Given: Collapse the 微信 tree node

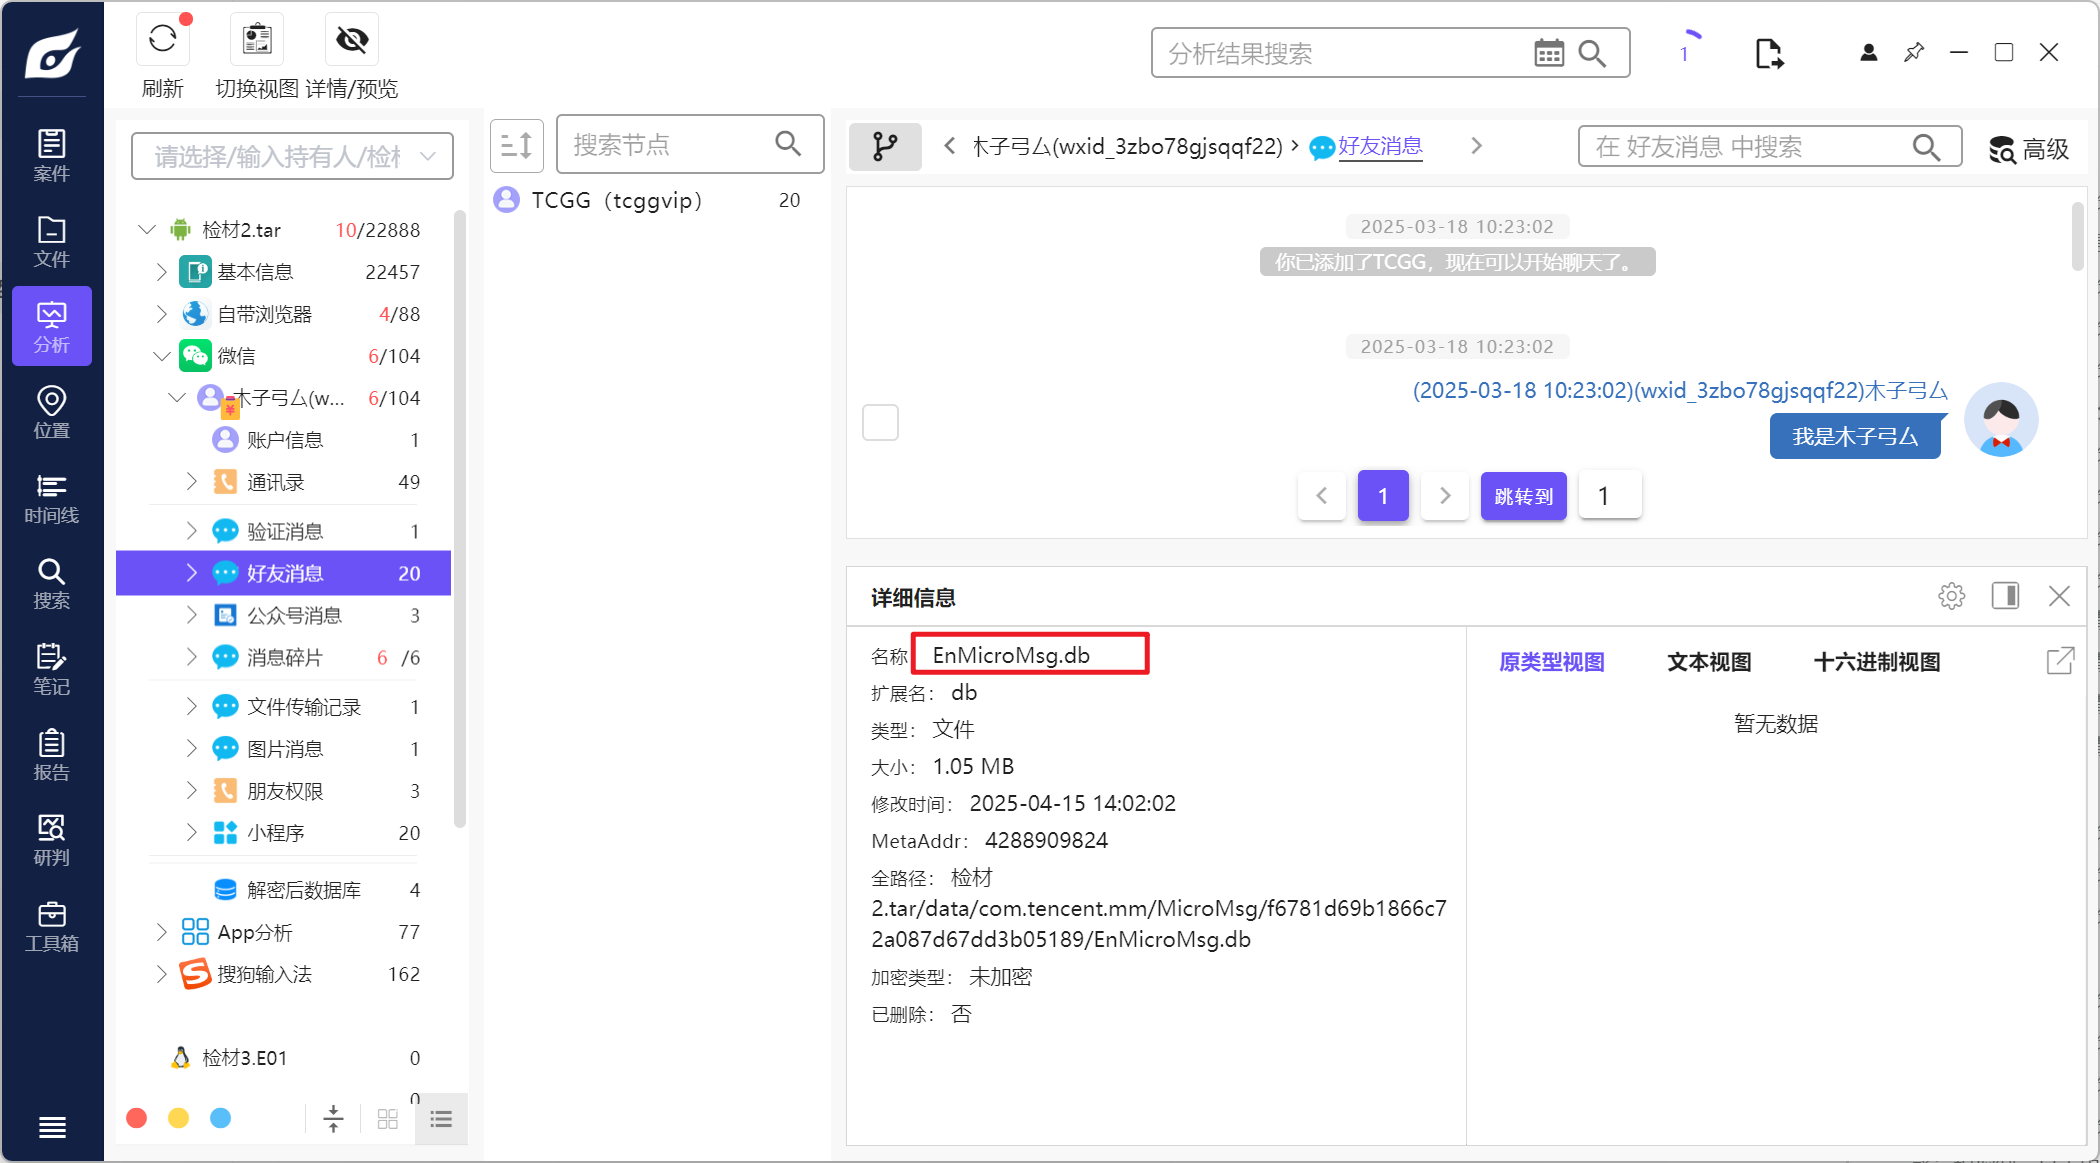Looking at the screenshot, I should (x=162, y=356).
